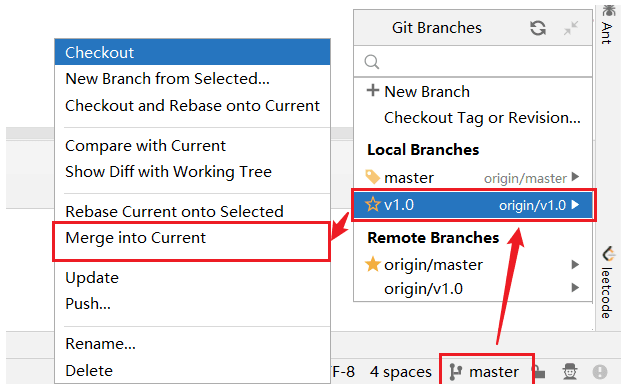Click the notifications warning icon

600,372
